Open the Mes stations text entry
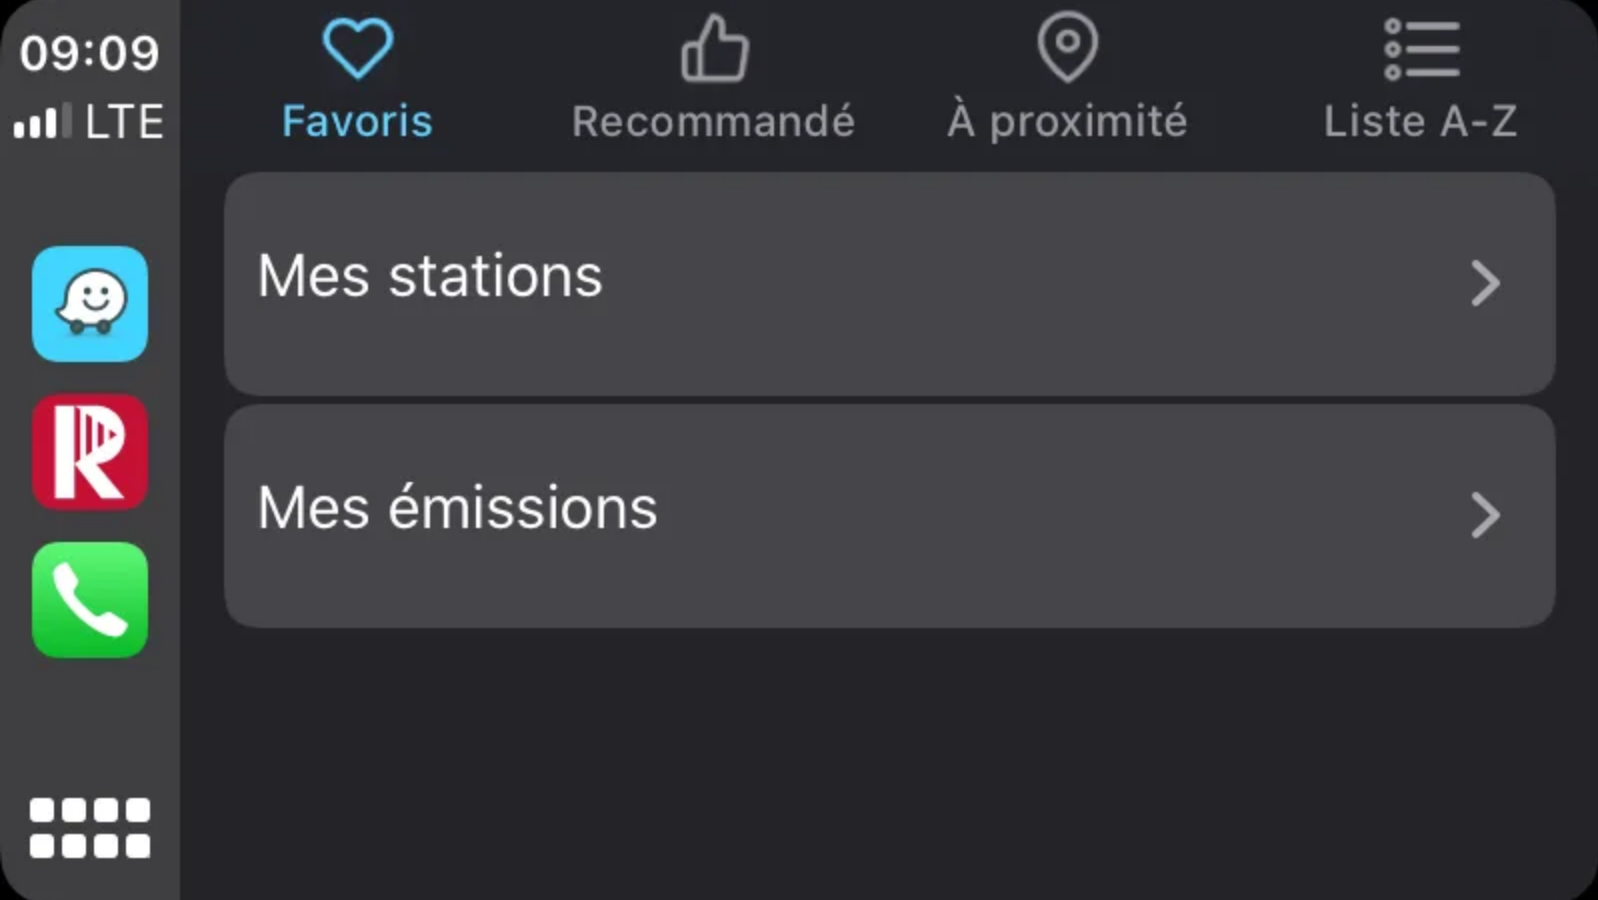The width and height of the screenshot is (1598, 900). coord(430,276)
